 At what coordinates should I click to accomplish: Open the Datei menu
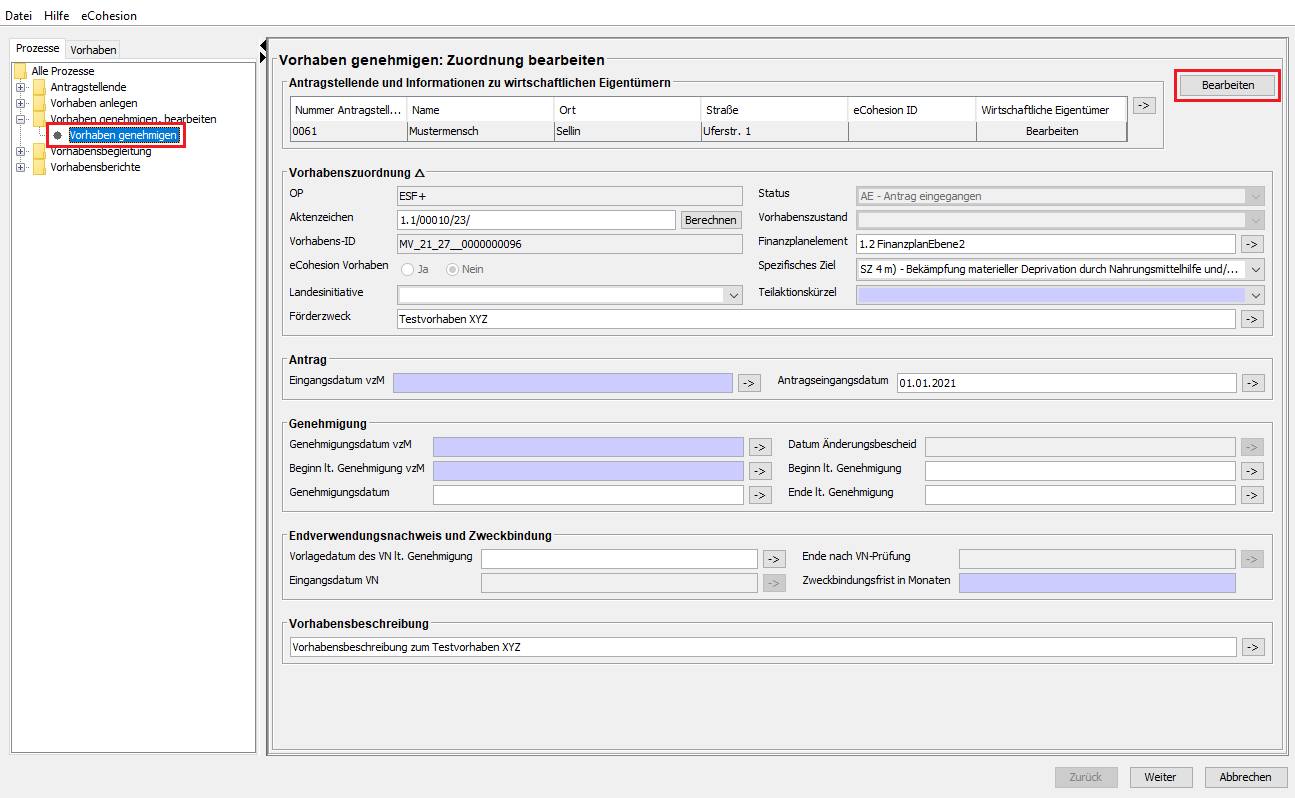pos(19,16)
